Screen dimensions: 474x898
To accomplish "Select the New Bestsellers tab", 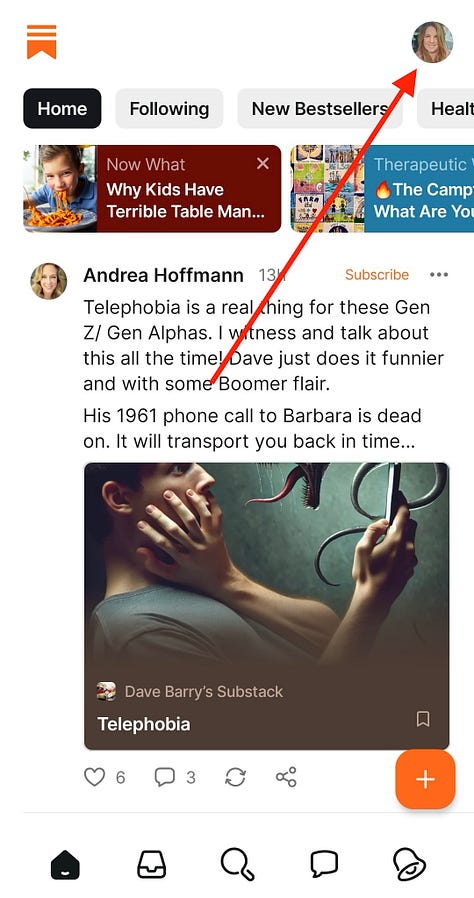I will coord(320,108).
